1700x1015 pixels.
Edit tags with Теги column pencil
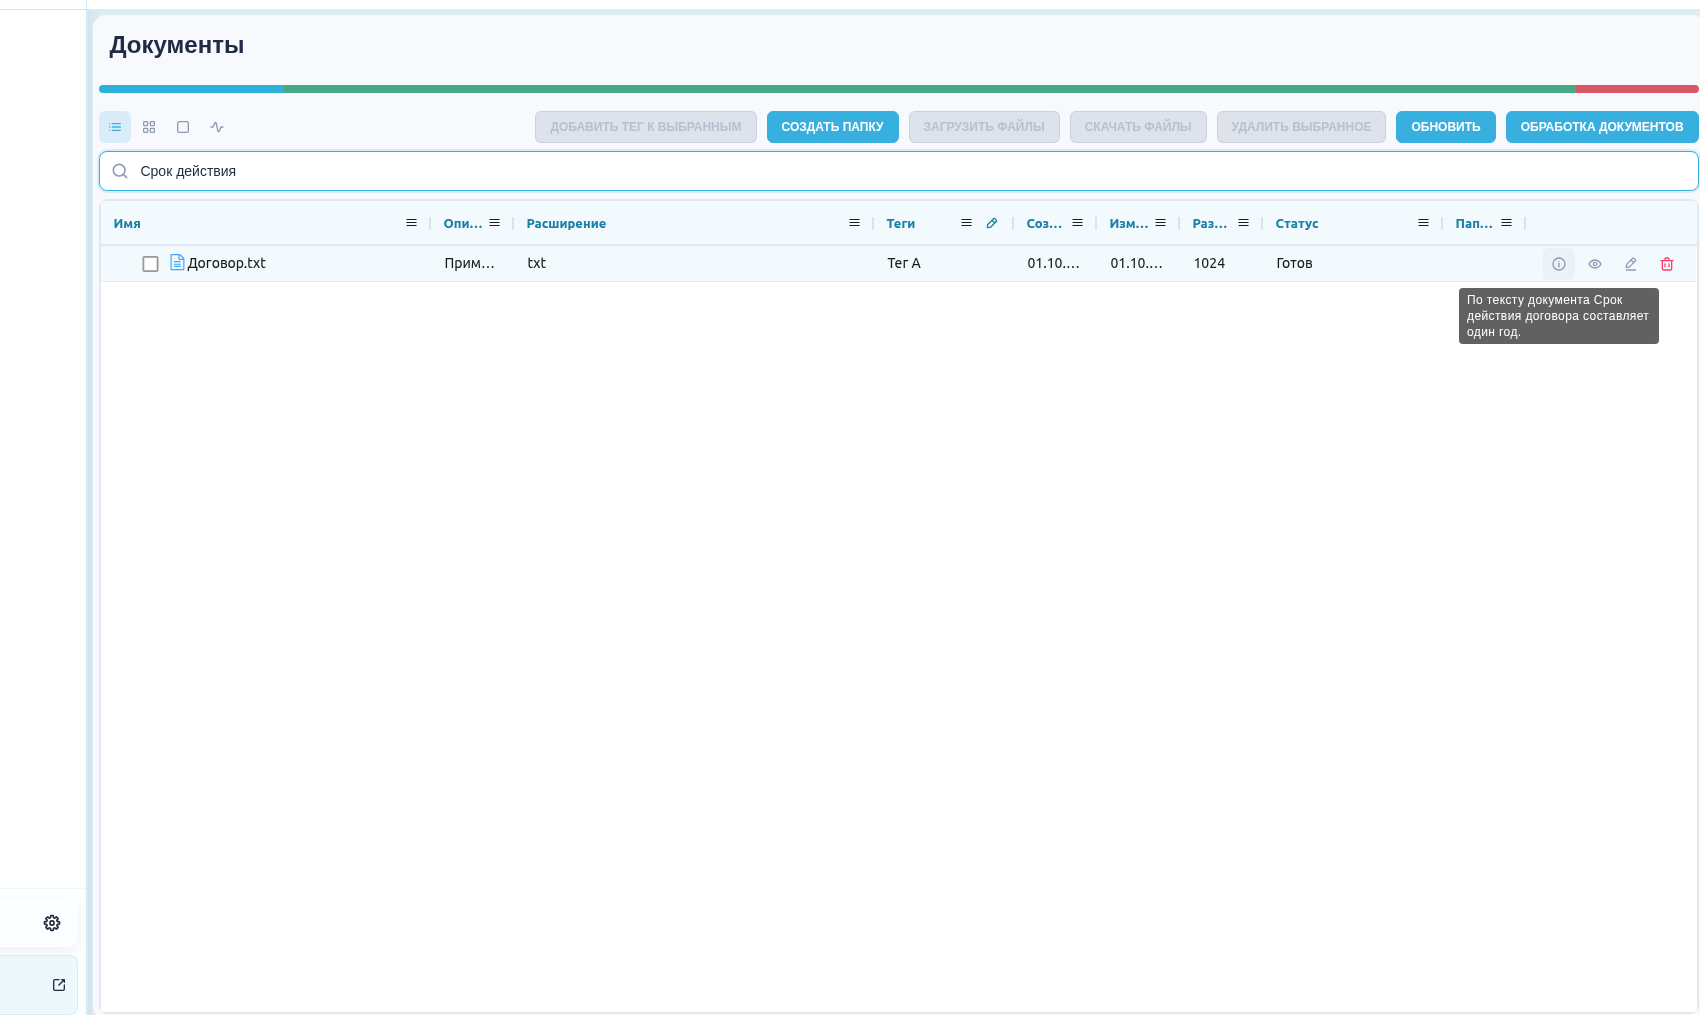[992, 223]
